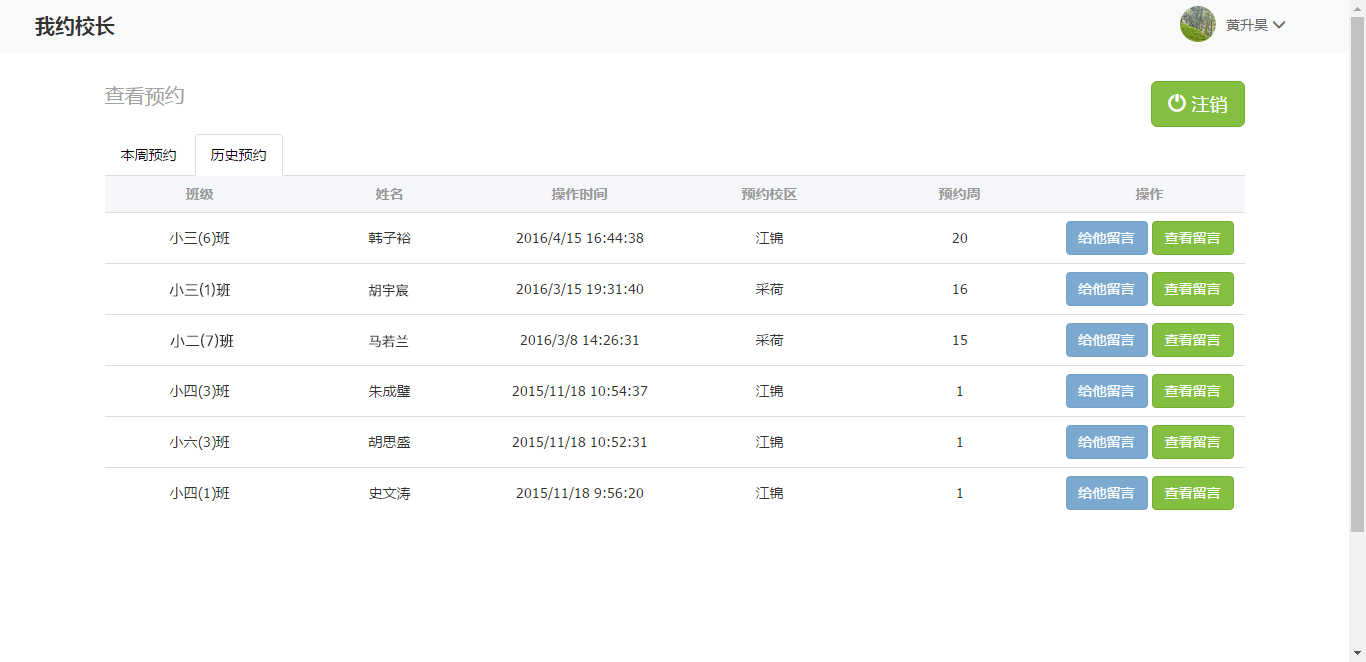Image resolution: width=1366 pixels, height=662 pixels.
Task: Open 查看留言 for 韩子裕
Action: [1192, 238]
